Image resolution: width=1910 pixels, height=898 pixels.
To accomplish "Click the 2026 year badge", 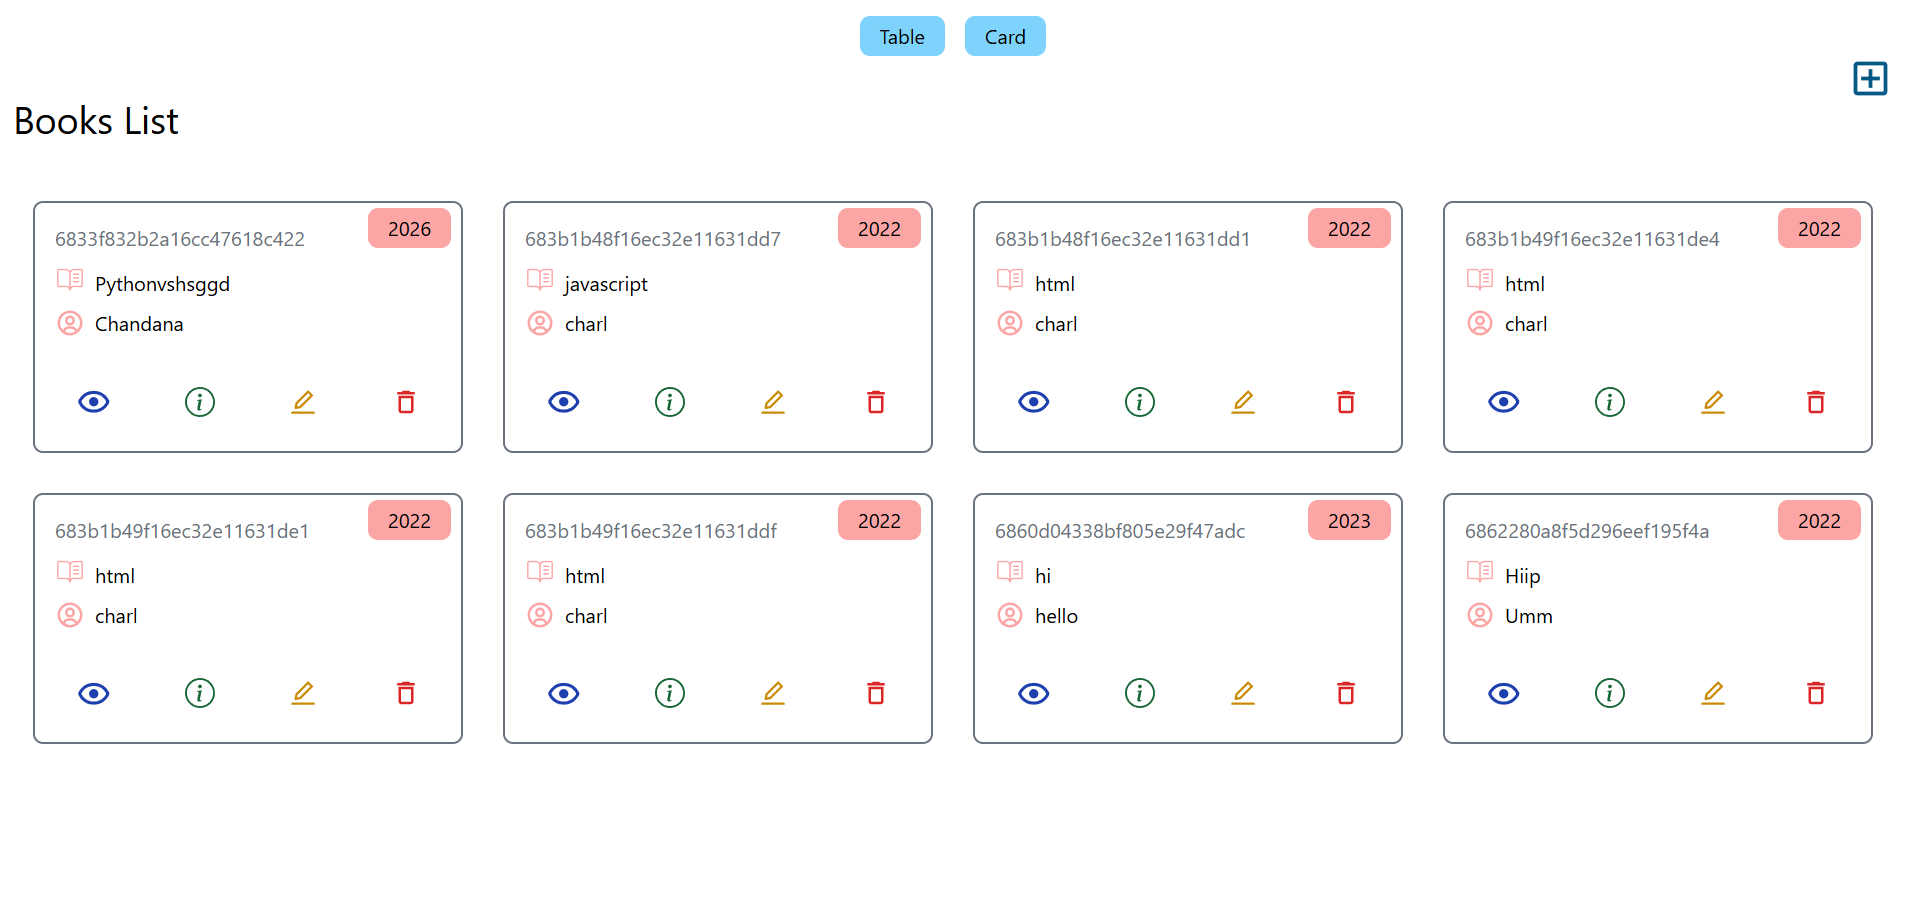I will (x=409, y=229).
